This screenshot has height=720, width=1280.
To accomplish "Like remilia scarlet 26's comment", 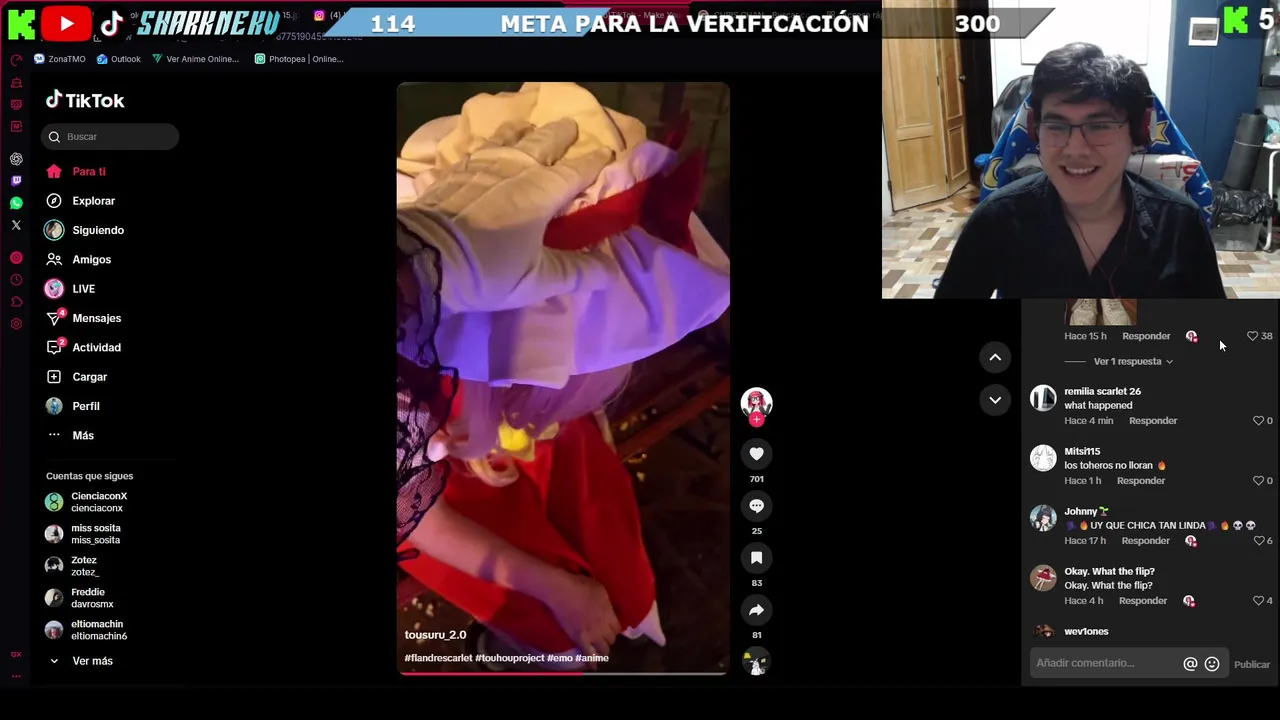I will 1258,421.
